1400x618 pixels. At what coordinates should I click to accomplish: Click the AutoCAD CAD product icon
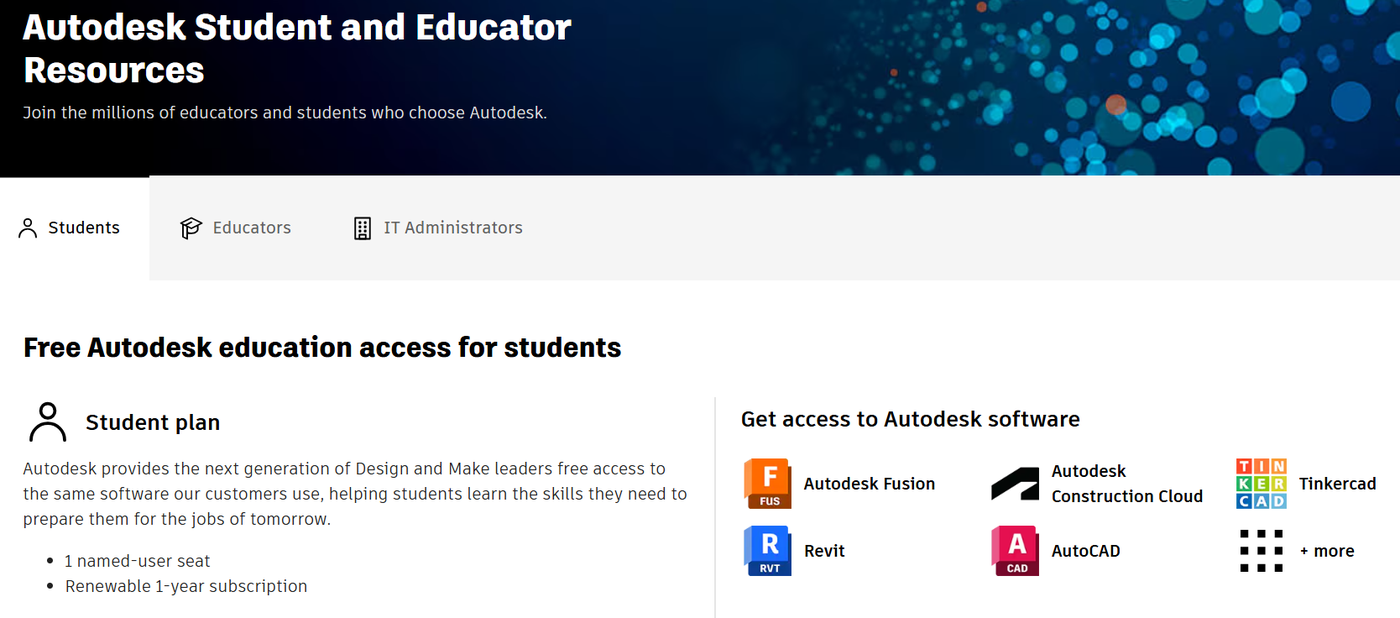[1015, 551]
